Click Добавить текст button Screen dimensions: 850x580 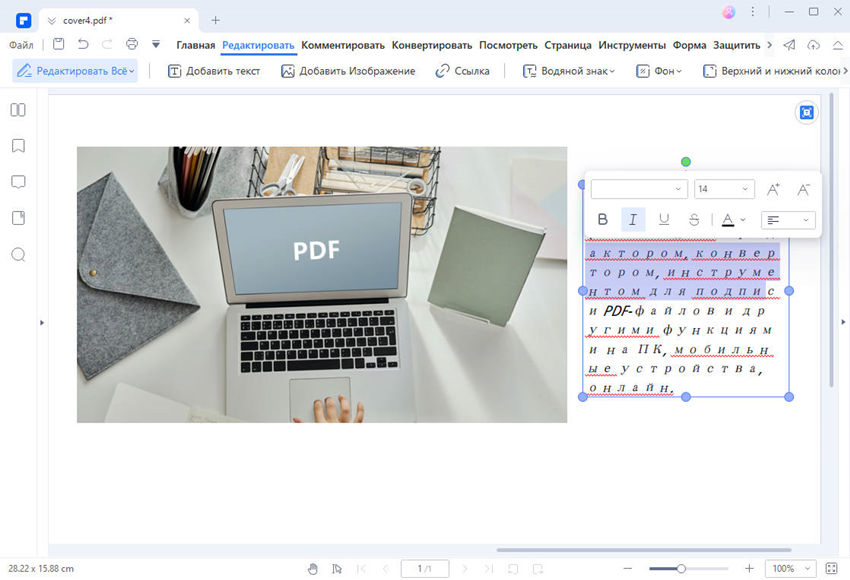coord(214,71)
